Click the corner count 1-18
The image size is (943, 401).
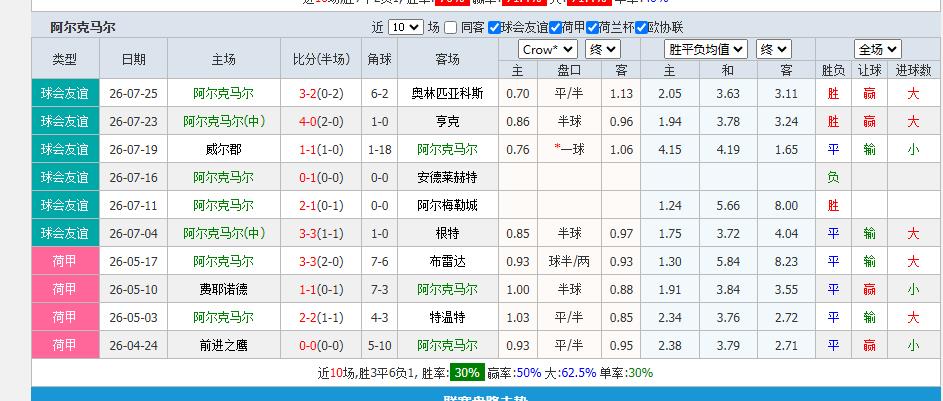[x=379, y=150]
